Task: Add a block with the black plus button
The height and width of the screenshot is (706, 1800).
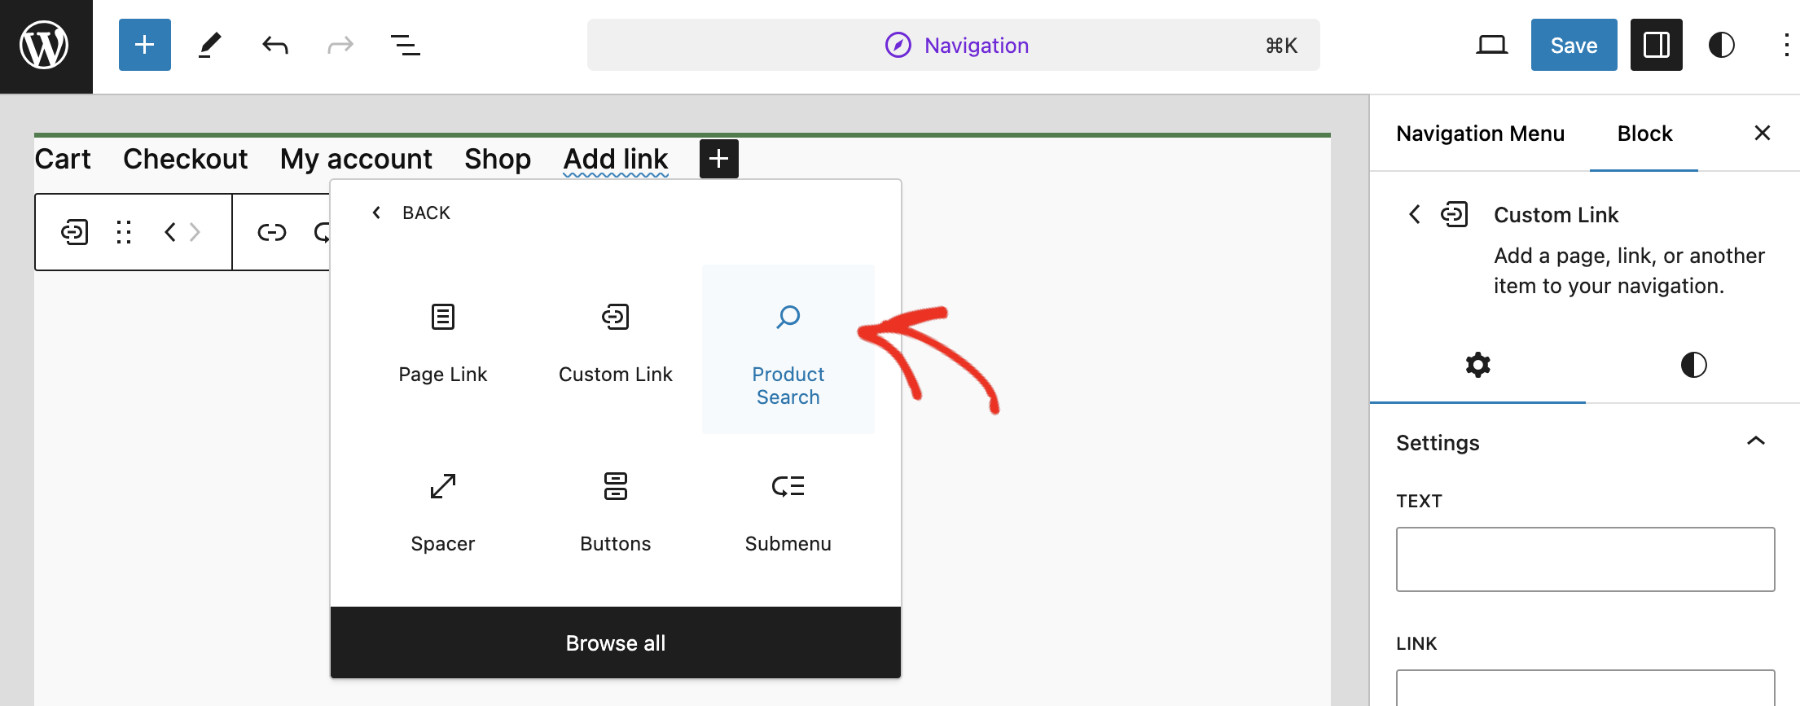Action: 719,159
